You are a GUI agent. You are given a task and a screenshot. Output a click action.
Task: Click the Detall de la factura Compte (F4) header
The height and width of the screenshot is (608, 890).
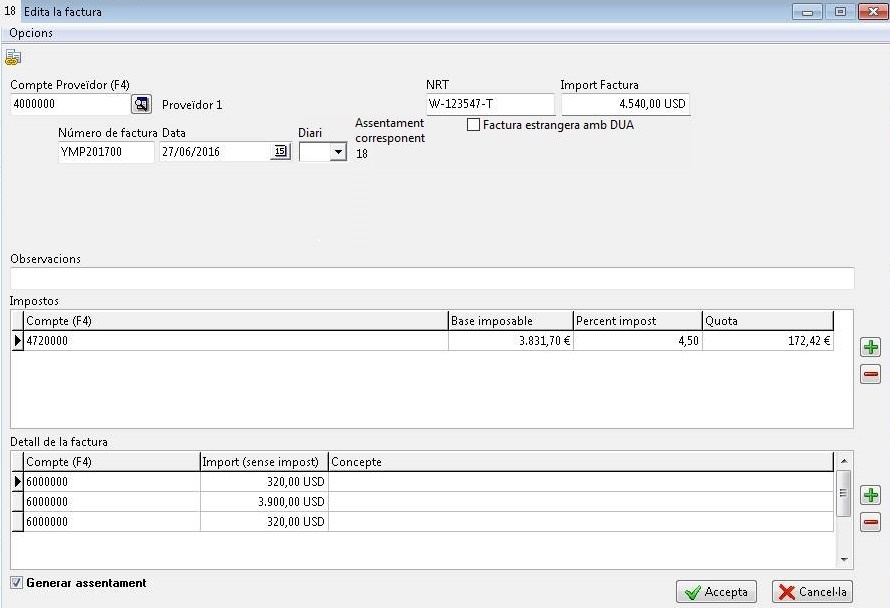[x=112, y=462]
